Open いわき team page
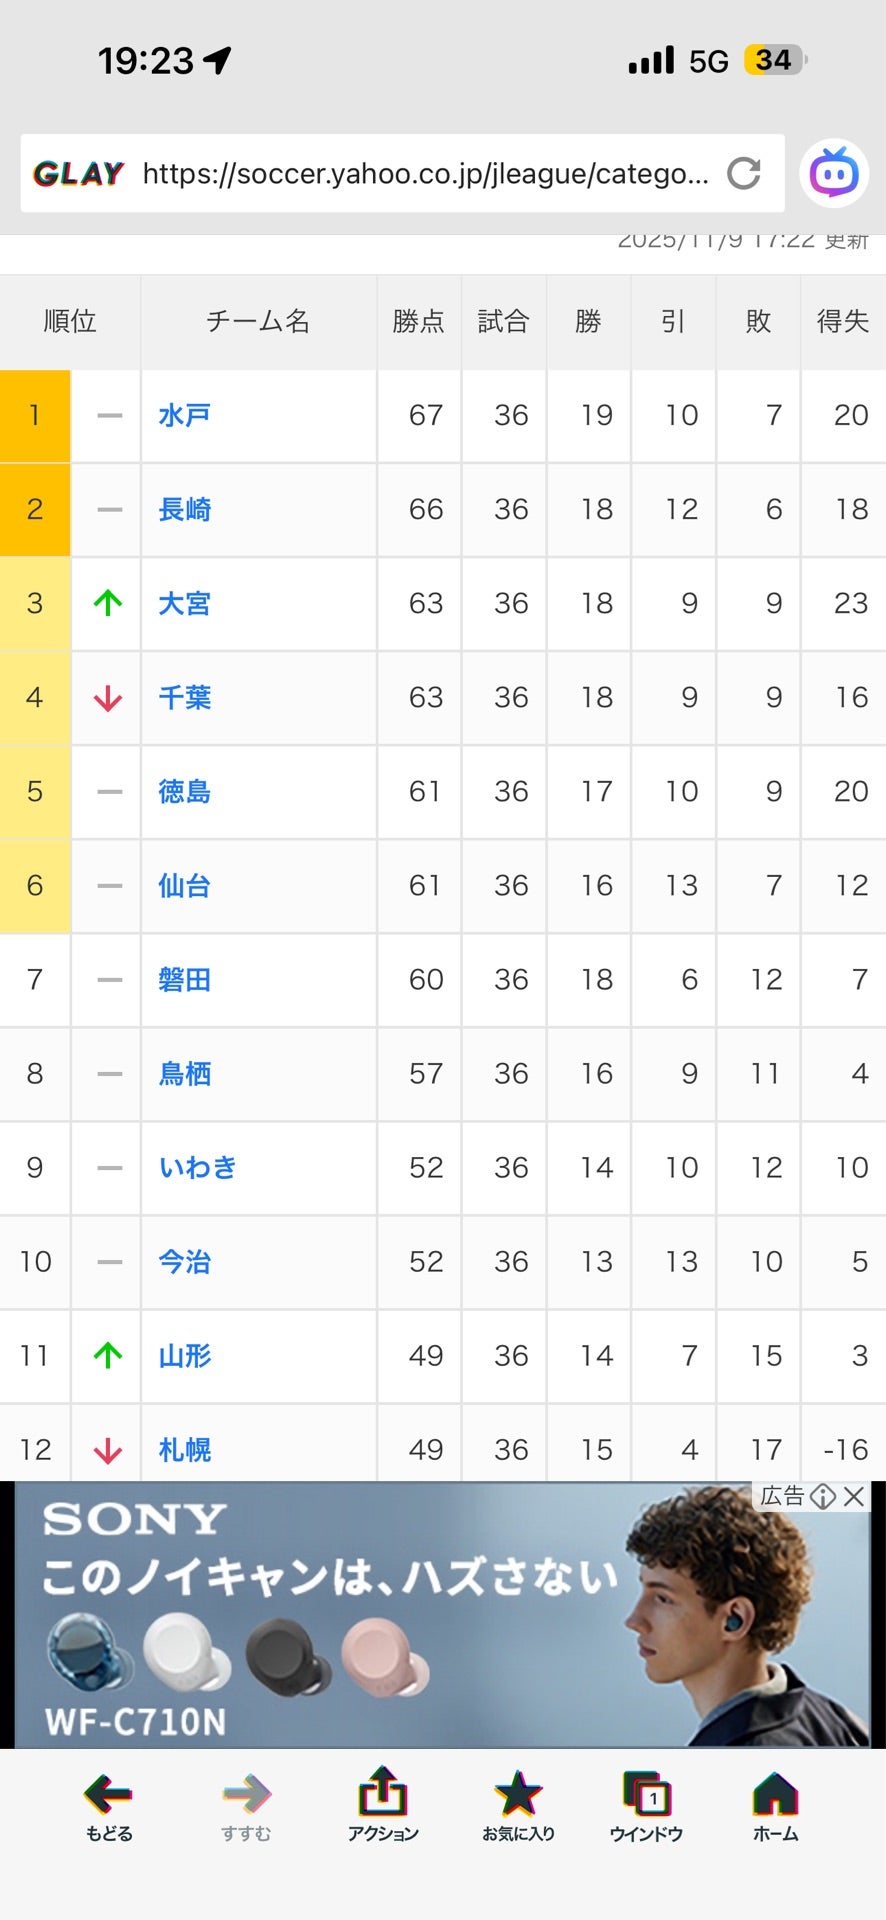 click(197, 1168)
